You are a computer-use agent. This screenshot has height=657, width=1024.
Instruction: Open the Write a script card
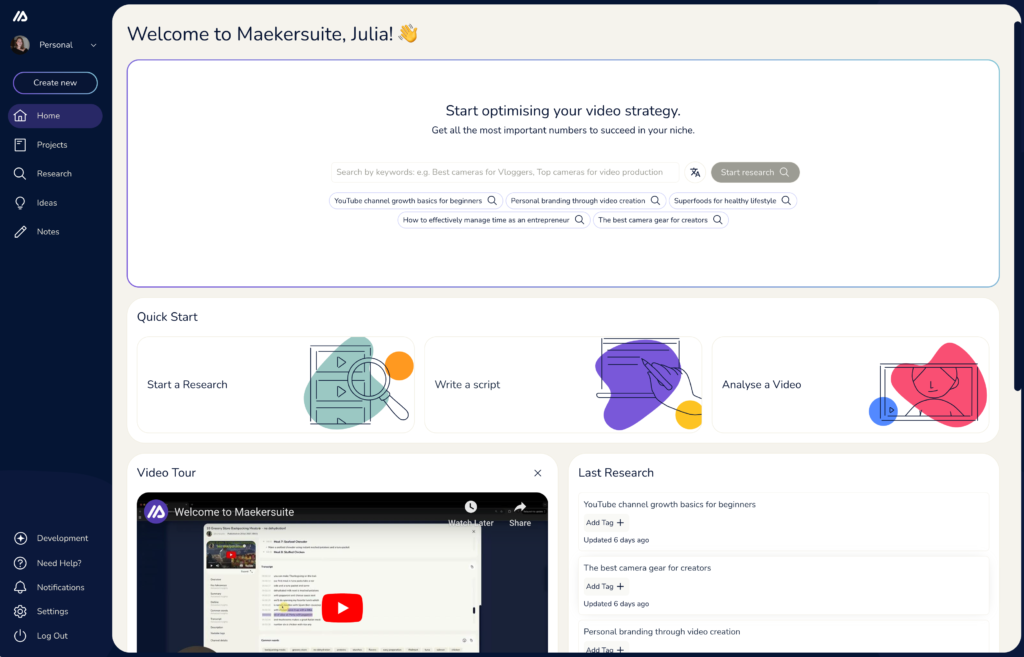563,385
